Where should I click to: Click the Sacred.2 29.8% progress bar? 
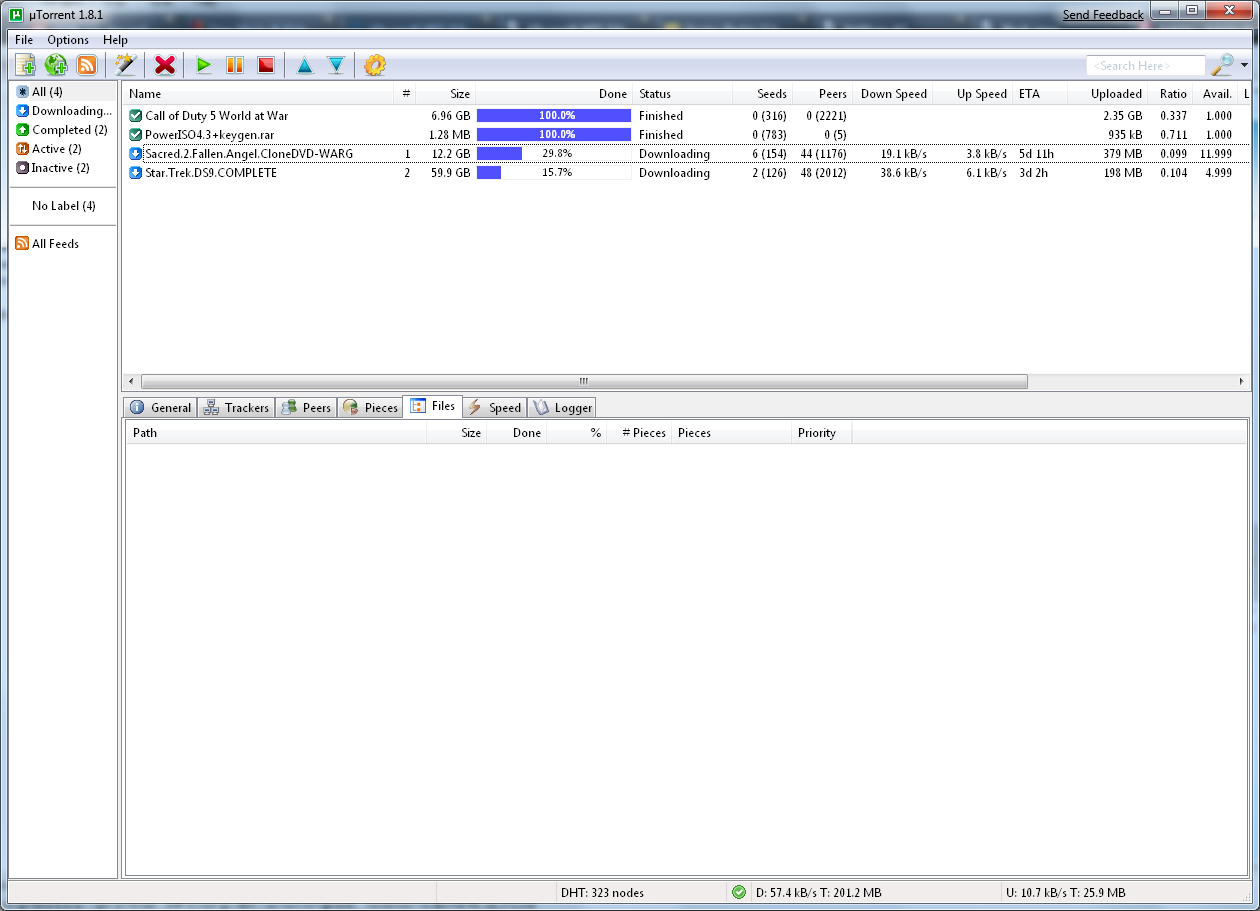click(554, 154)
